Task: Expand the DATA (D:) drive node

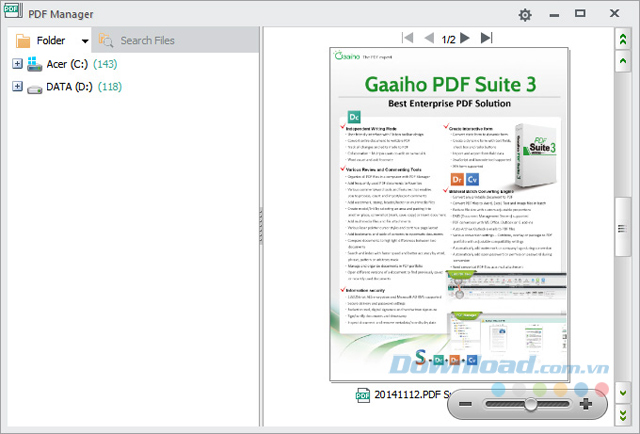Action: pyautogui.click(x=17, y=86)
